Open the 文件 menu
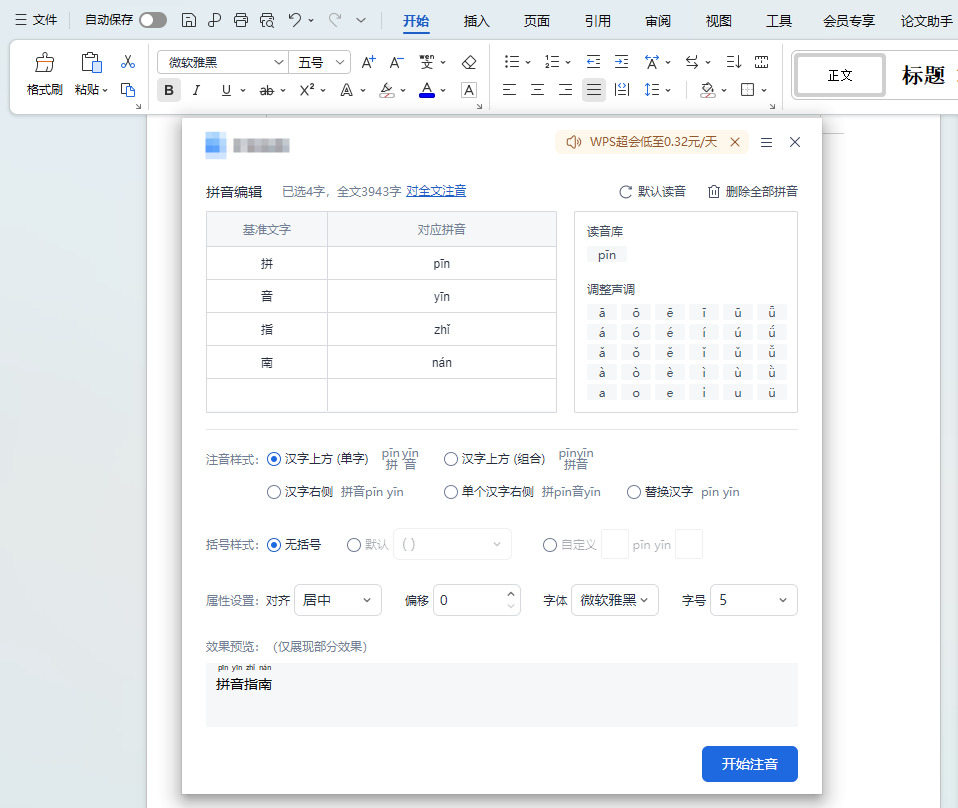Image resolution: width=958 pixels, height=808 pixels. coord(36,20)
